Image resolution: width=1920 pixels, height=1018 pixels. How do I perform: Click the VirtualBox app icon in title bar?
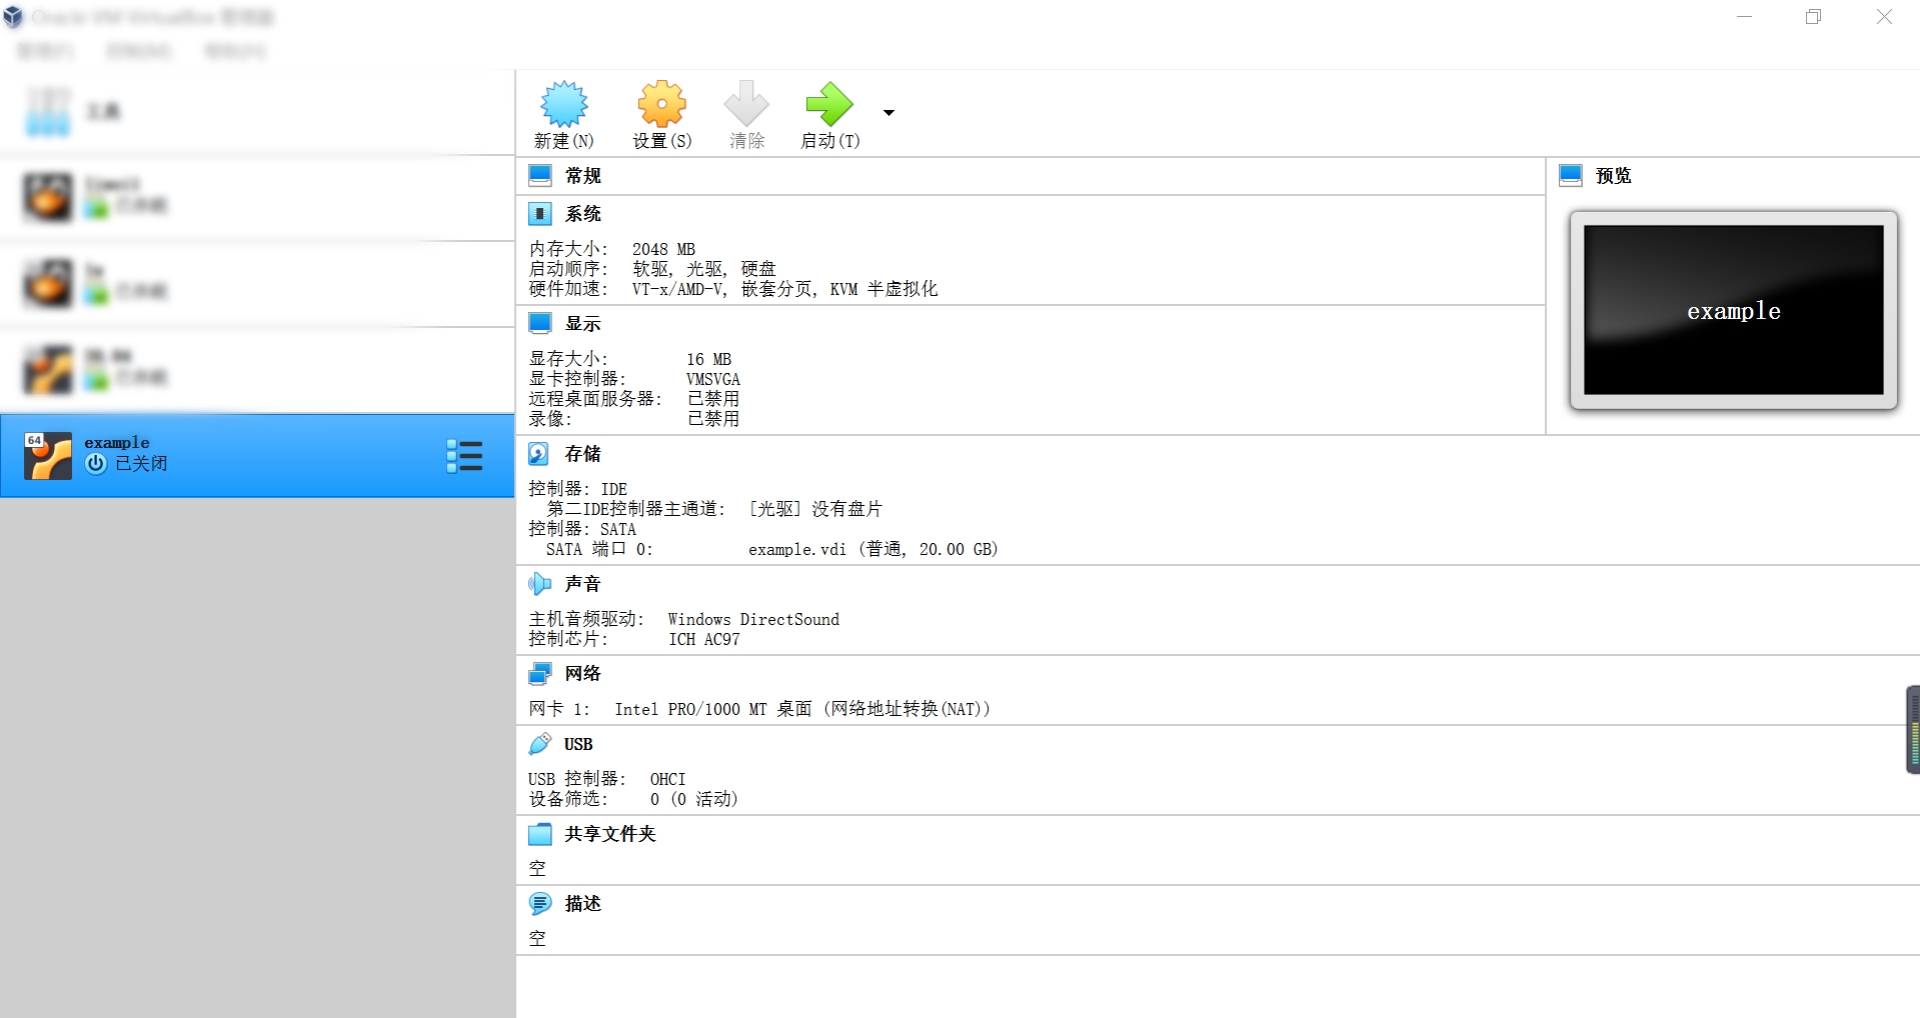click(x=13, y=17)
